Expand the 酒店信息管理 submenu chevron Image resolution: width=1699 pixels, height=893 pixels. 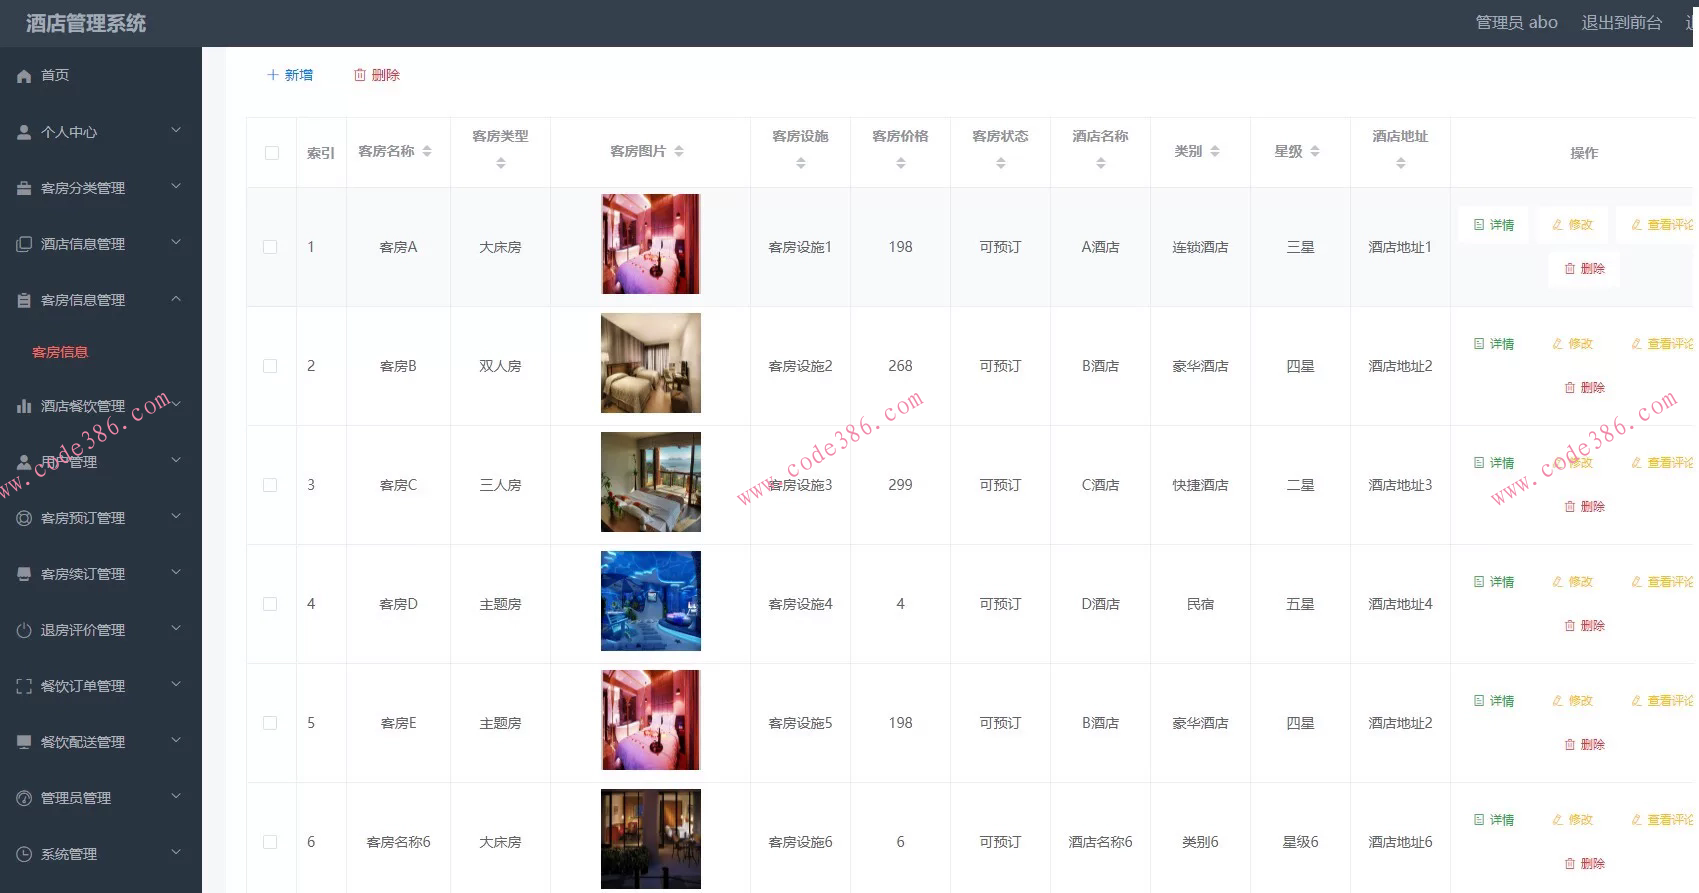[176, 242]
